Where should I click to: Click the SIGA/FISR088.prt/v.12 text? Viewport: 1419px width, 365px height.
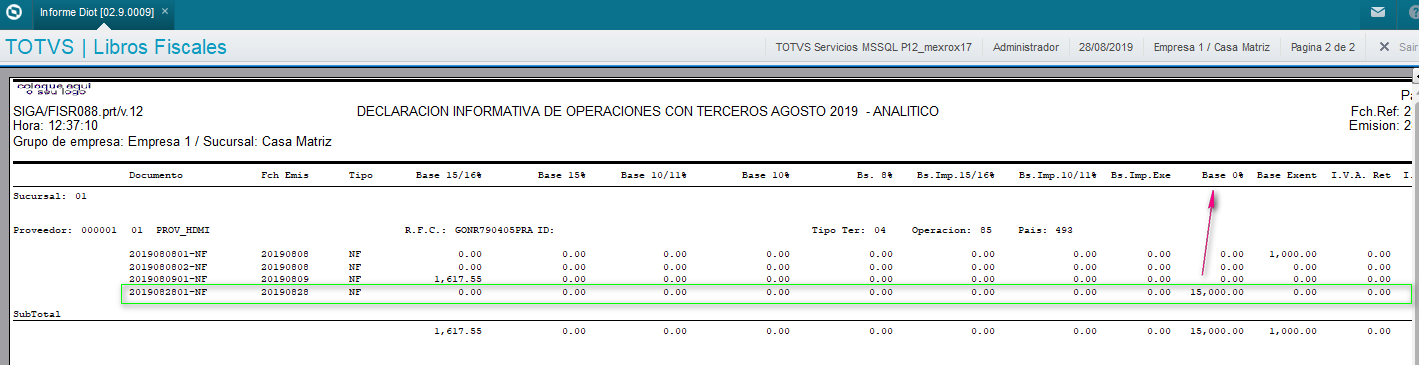78,111
